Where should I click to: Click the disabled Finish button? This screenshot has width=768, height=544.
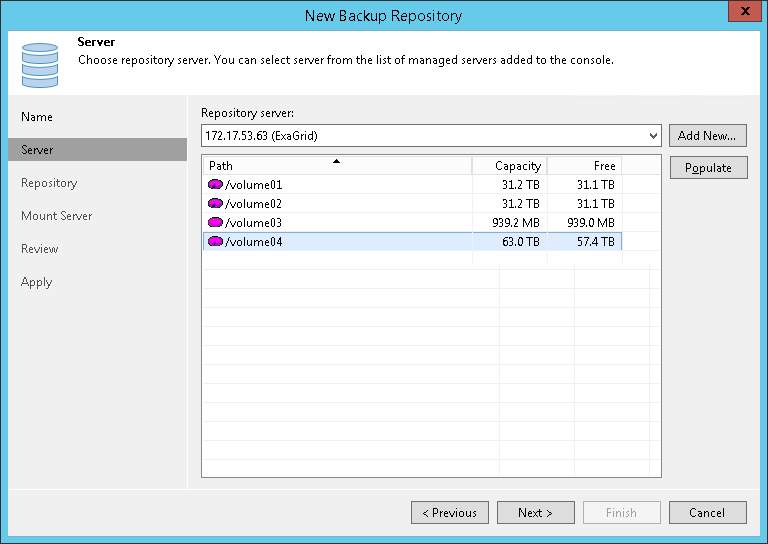tap(622, 513)
